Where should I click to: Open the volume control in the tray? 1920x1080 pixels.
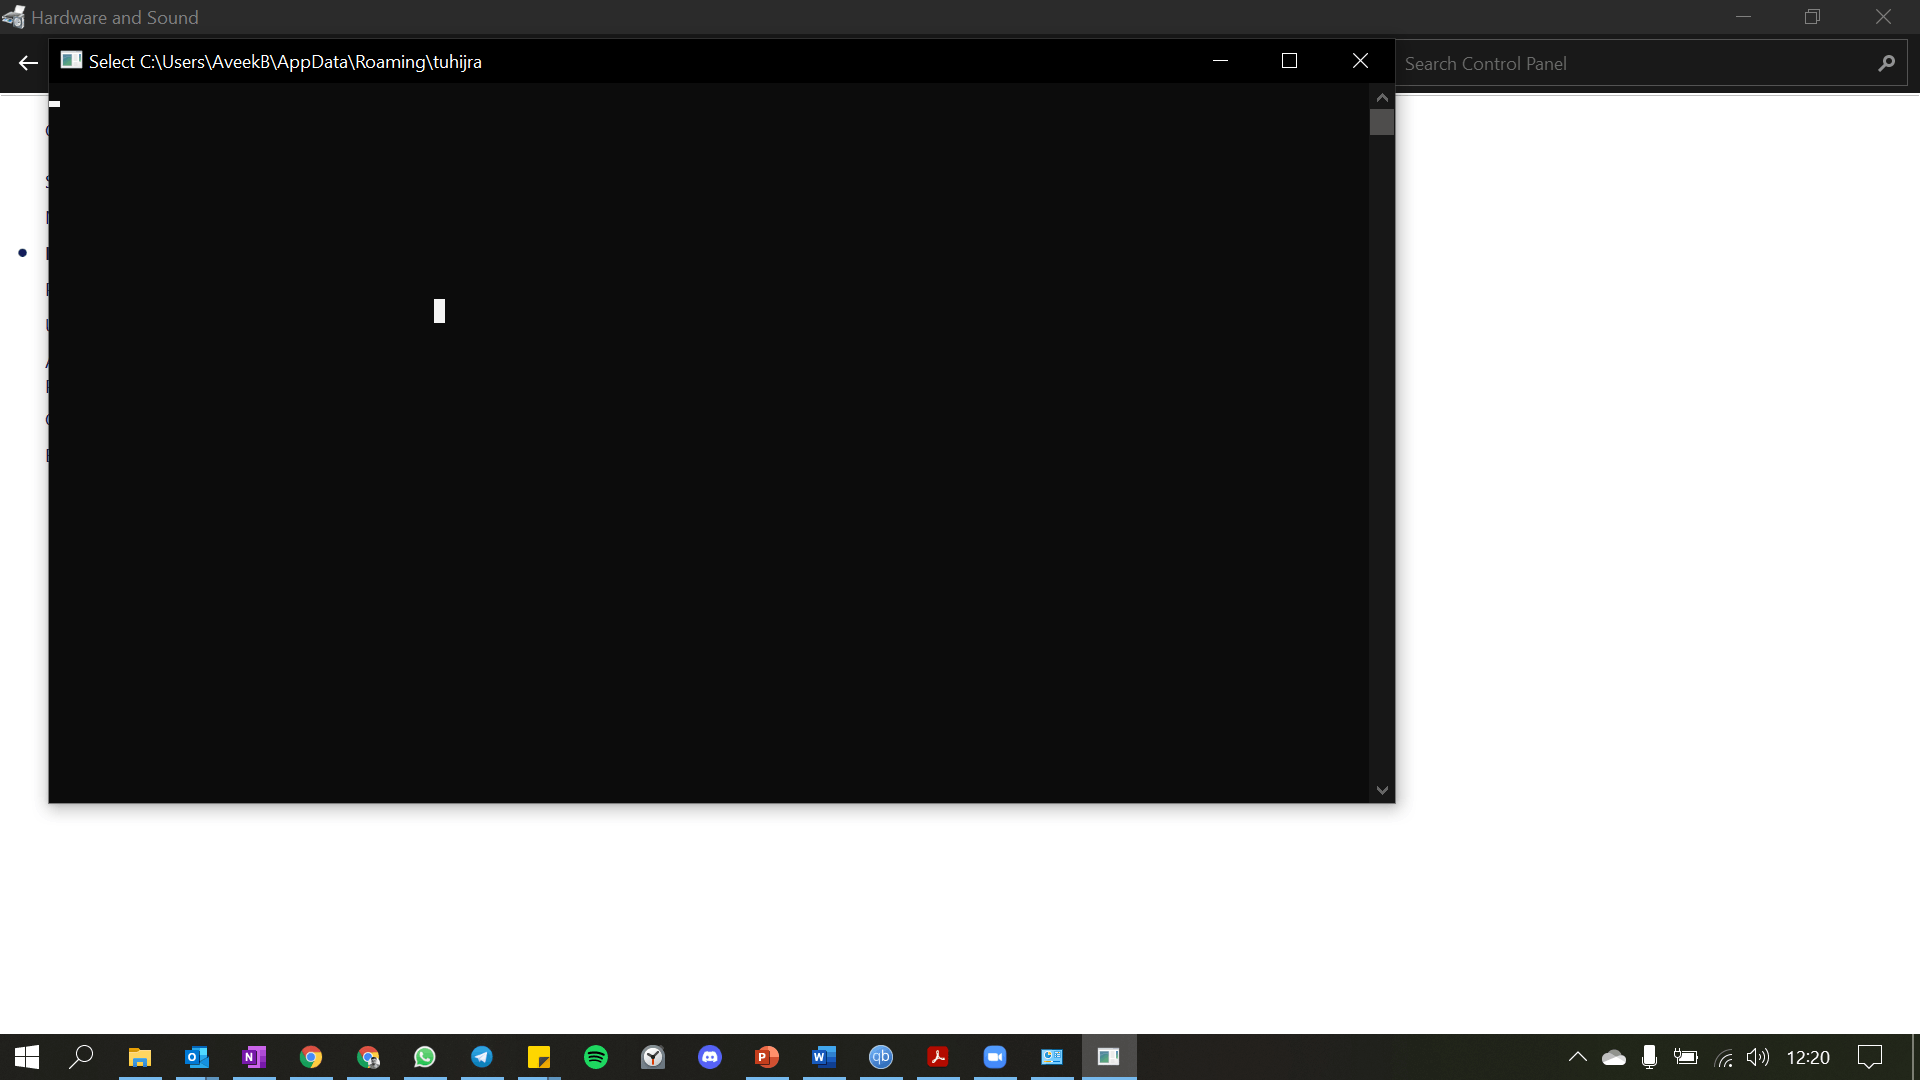1757,1057
